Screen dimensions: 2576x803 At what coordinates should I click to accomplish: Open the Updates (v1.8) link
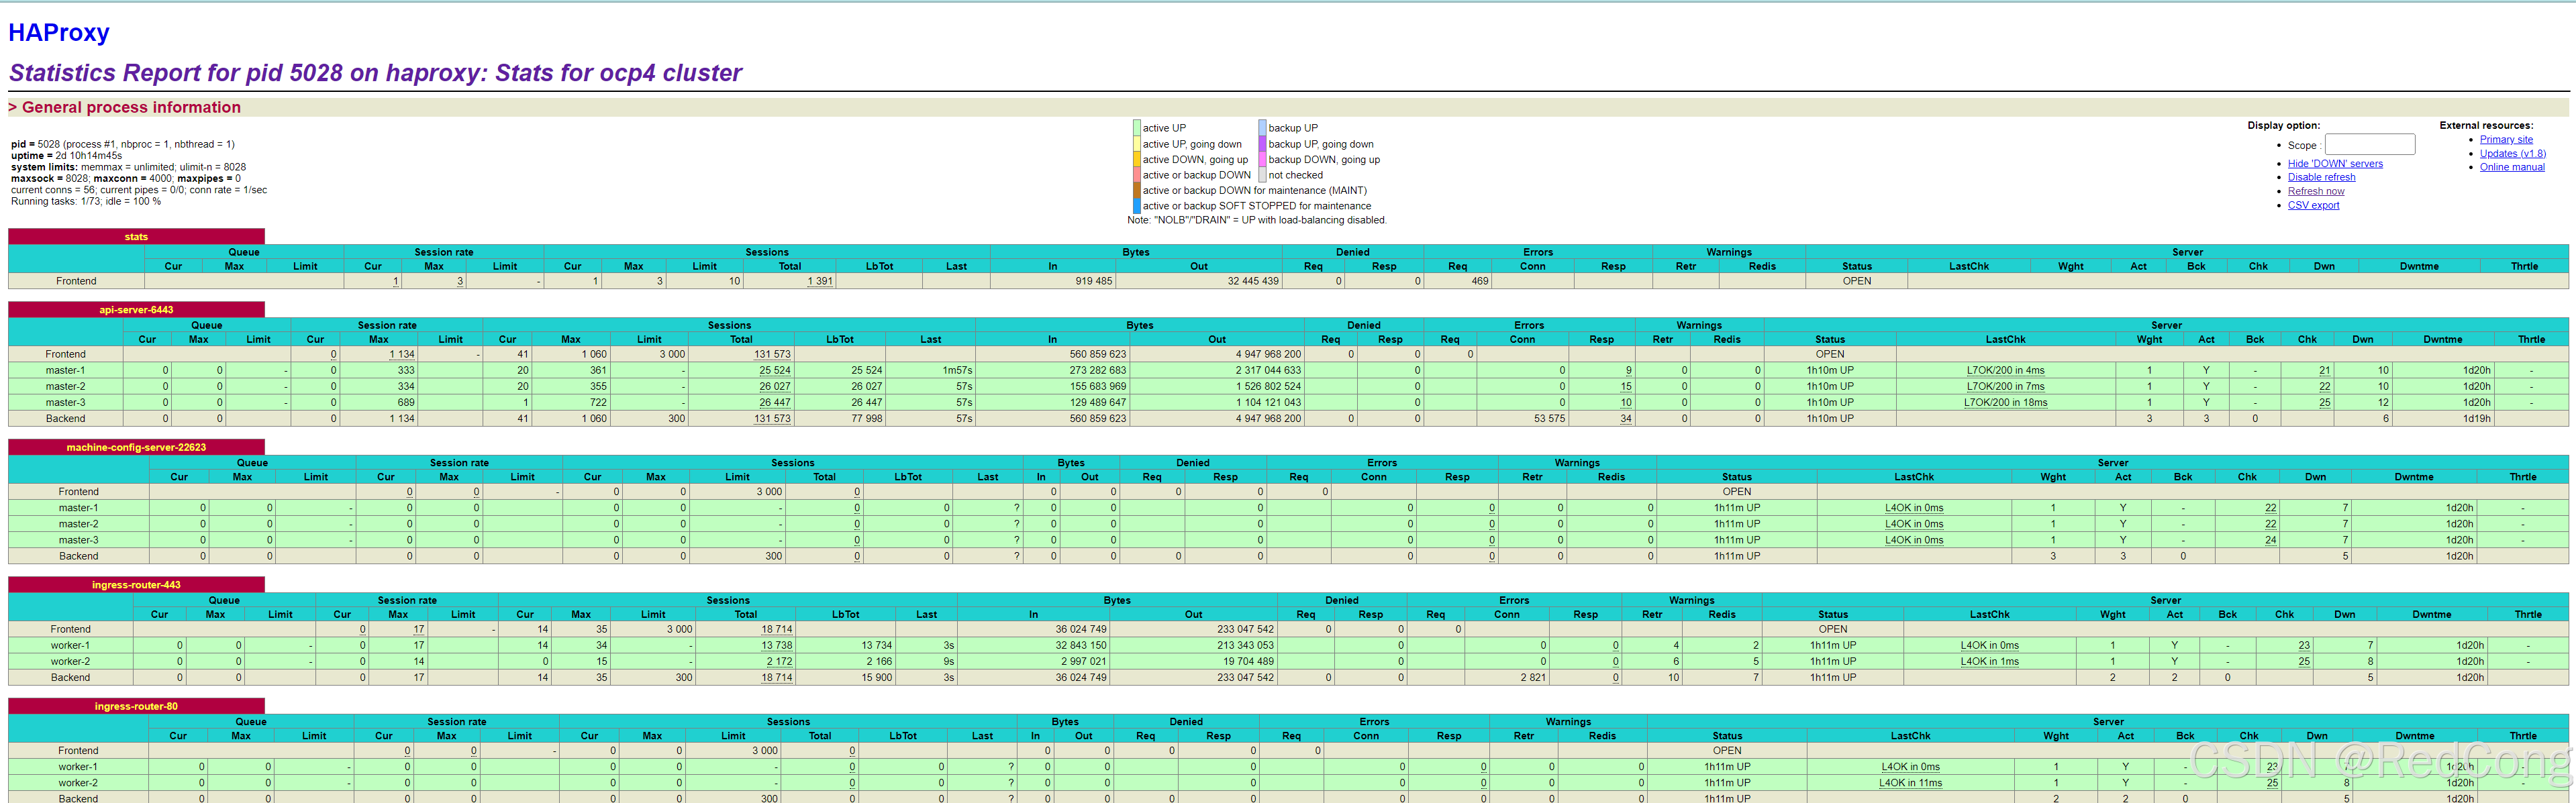point(2512,153)
